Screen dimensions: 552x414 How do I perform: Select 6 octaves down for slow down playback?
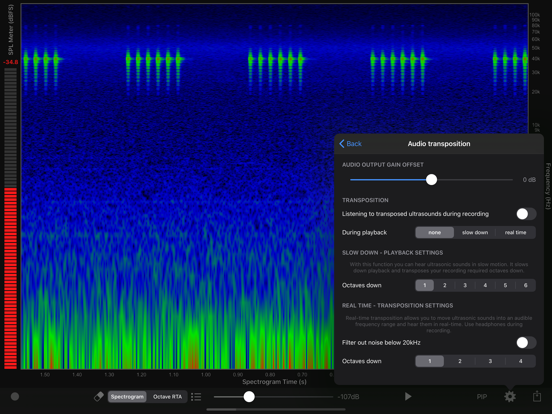(x=526, y=285)
